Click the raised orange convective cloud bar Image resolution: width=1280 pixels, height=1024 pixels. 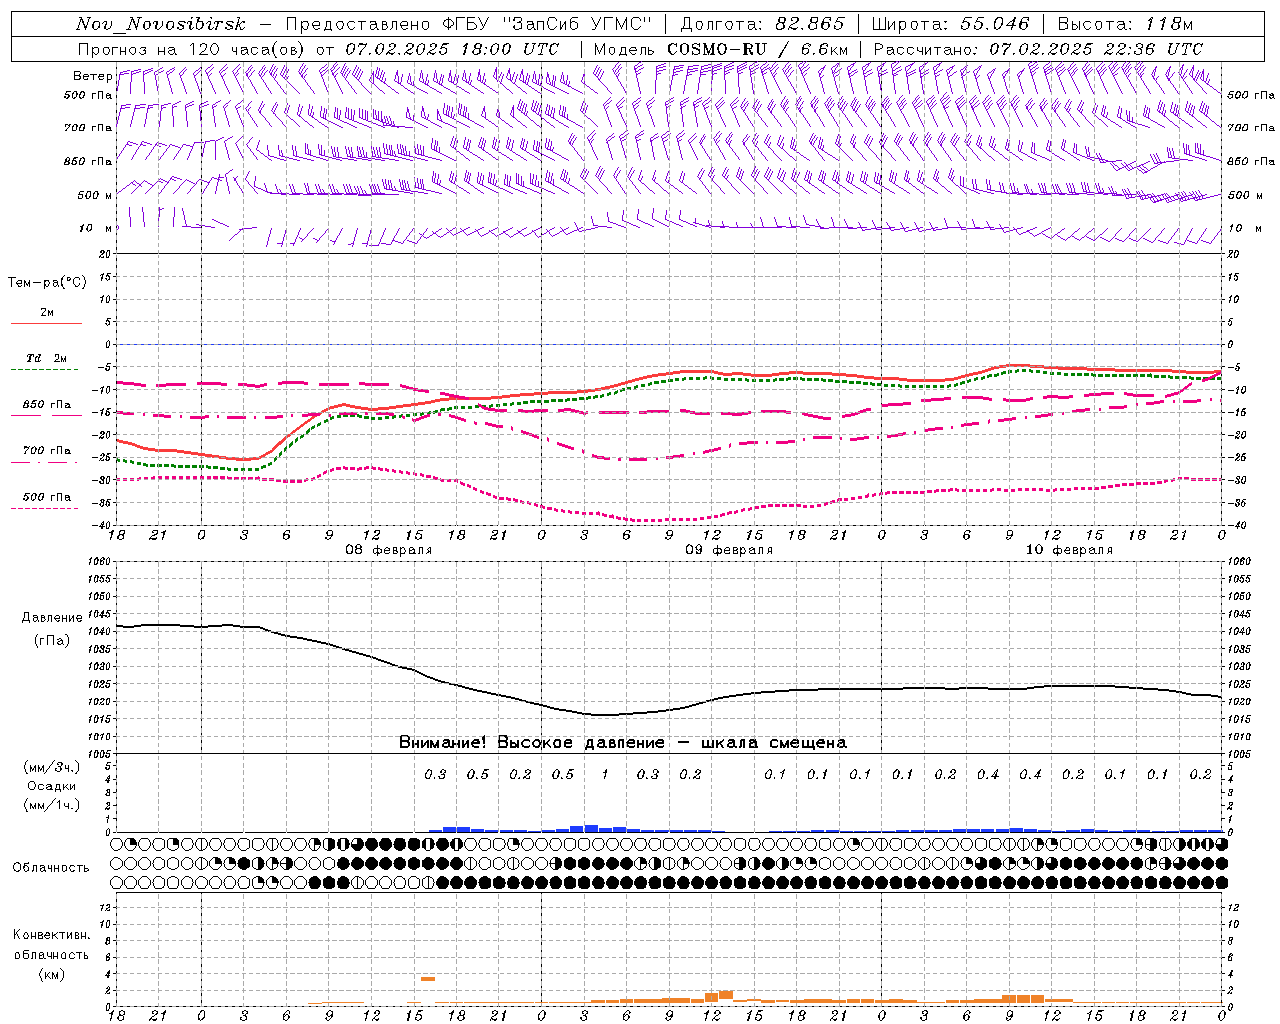428,979
